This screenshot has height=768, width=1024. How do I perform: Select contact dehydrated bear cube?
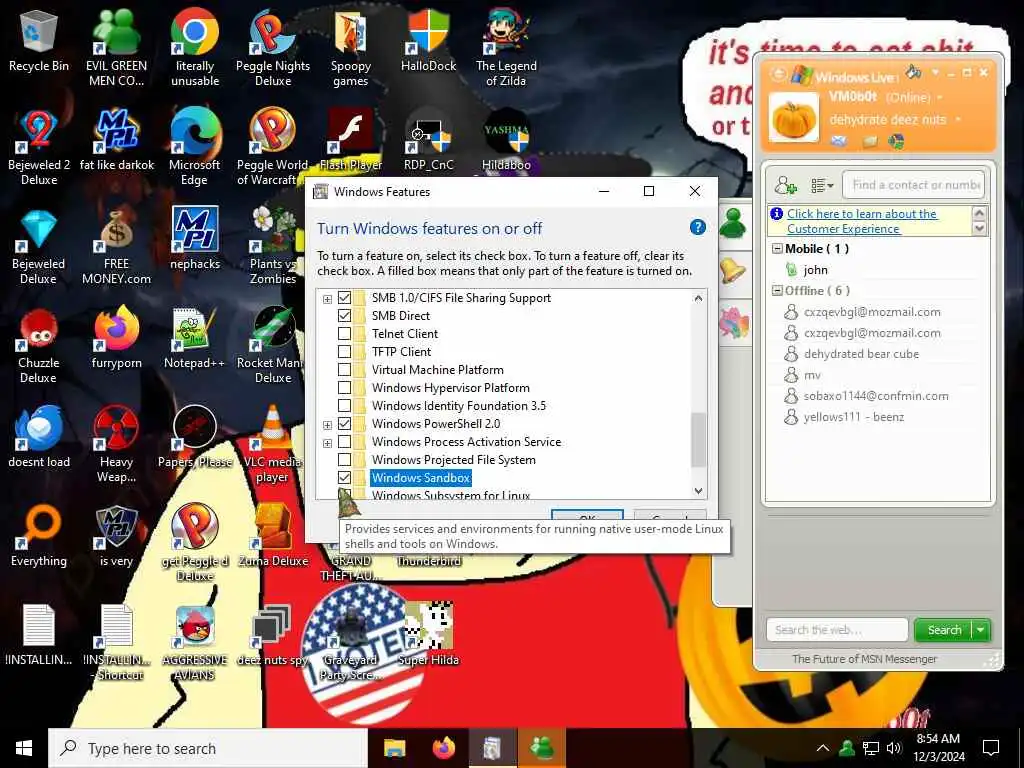point(861,354)
